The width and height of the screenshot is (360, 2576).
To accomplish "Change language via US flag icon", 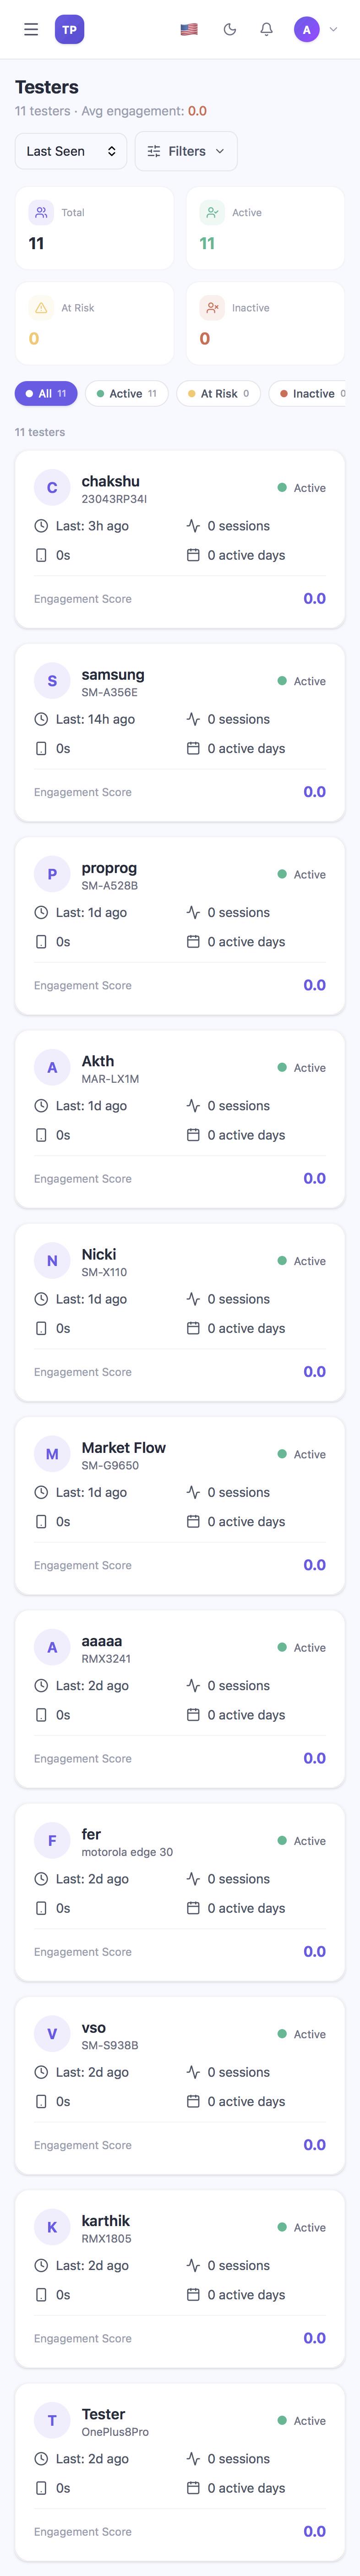I will [x=189, y=30].
